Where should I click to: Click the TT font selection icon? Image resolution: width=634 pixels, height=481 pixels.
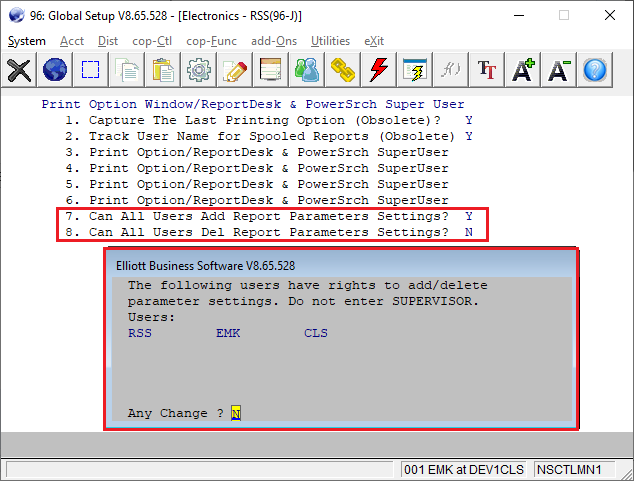click(486, 70)
